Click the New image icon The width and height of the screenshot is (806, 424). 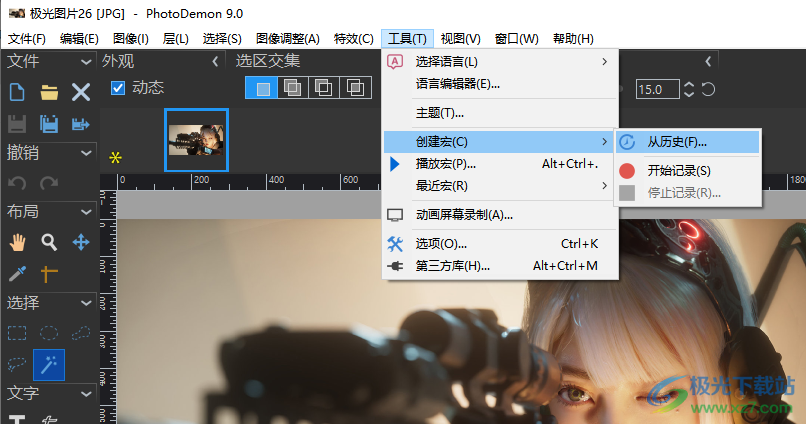17,93
